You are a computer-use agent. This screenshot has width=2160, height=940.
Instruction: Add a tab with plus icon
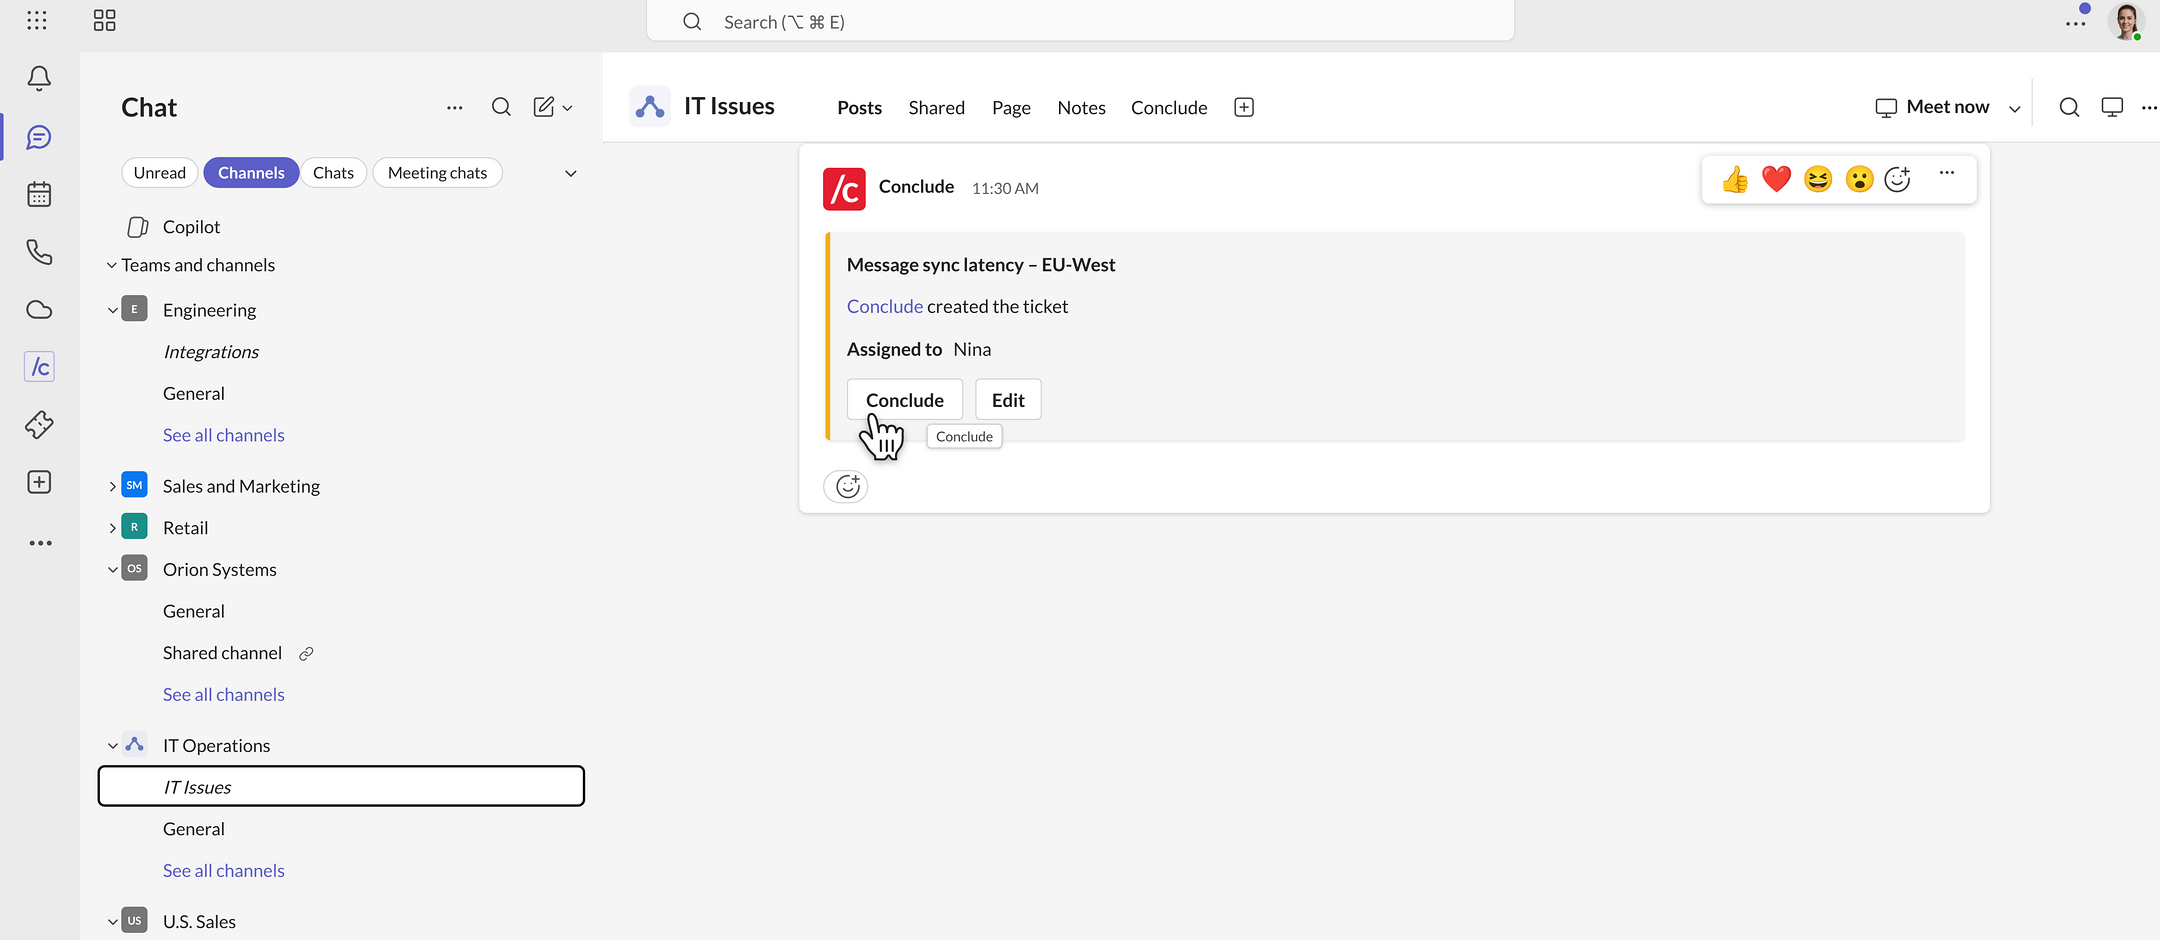1244,107
